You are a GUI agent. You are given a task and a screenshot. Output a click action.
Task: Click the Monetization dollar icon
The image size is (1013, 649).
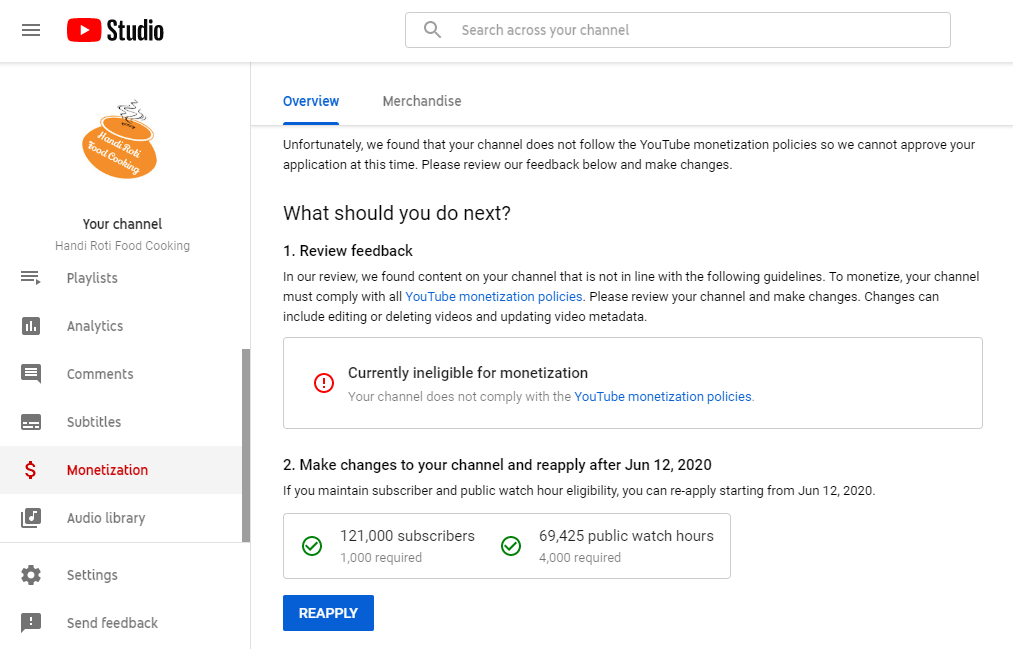(x=31, y=470)
